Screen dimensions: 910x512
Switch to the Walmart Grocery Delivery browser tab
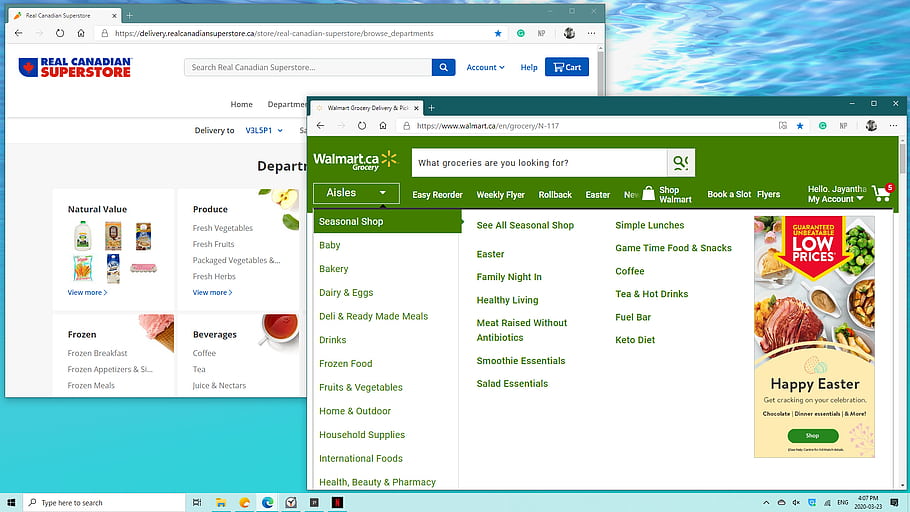tap(366, 108)
